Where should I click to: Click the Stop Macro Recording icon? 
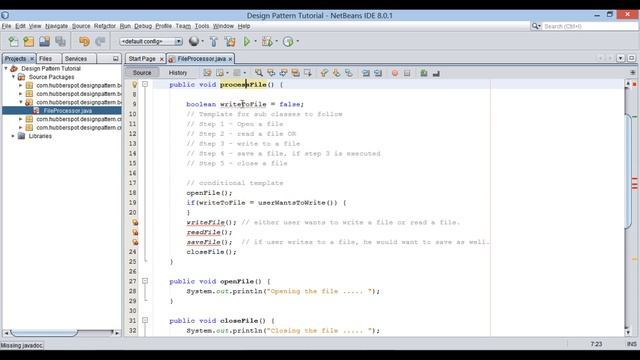[x=407, y=73]
